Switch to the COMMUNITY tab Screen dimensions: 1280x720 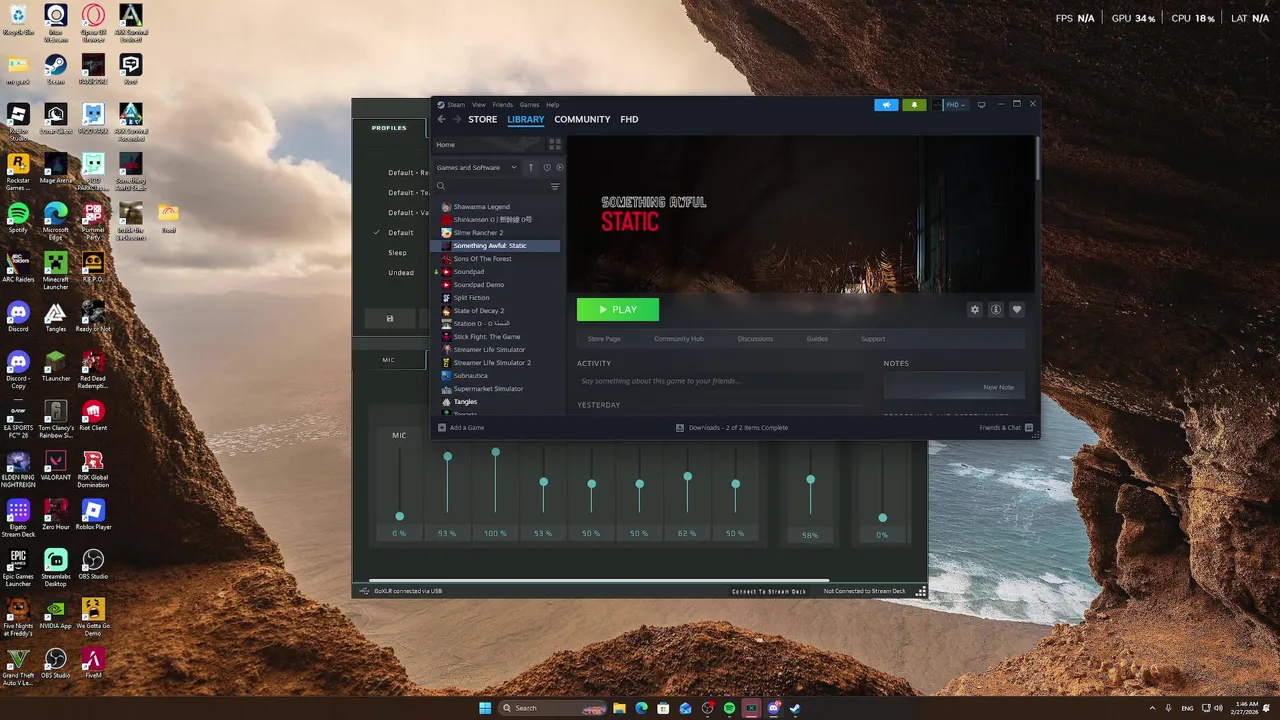click(x=582, y=119)
